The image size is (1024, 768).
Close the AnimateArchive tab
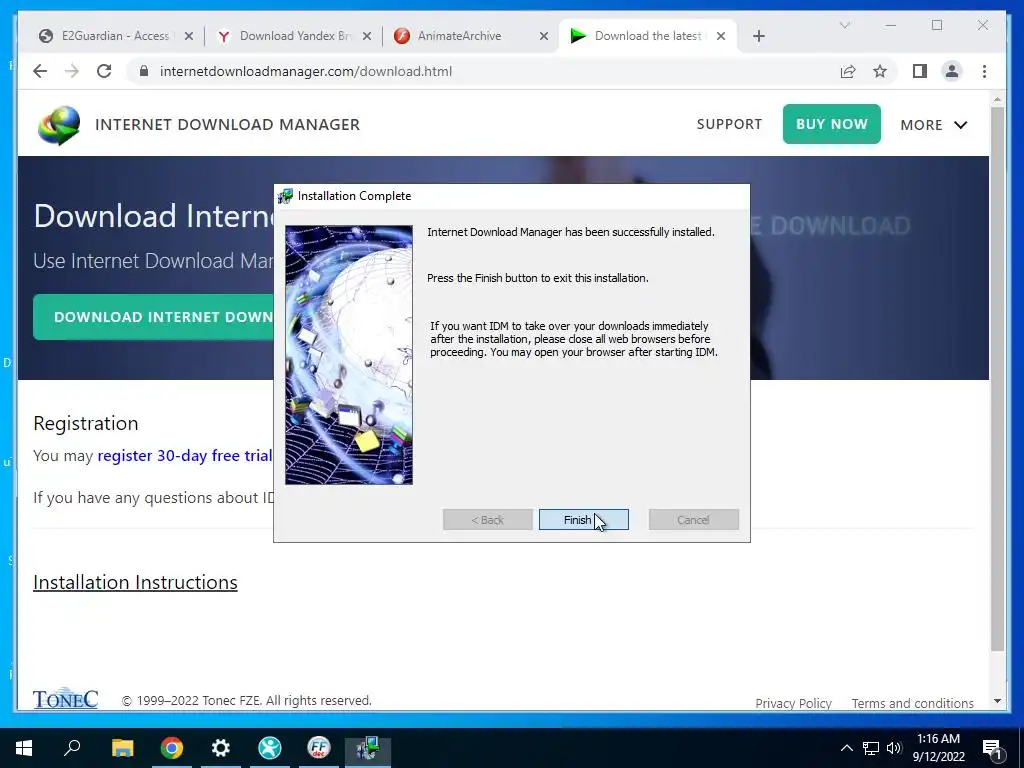tap(544, 36)
